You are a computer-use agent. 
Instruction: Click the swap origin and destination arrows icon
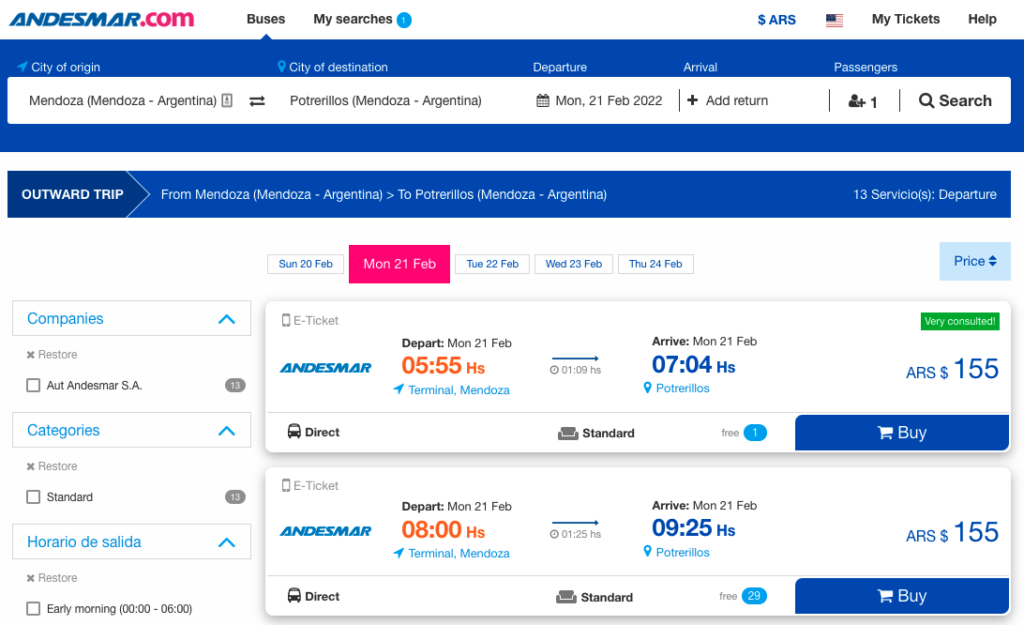click(x=257, y=101)
